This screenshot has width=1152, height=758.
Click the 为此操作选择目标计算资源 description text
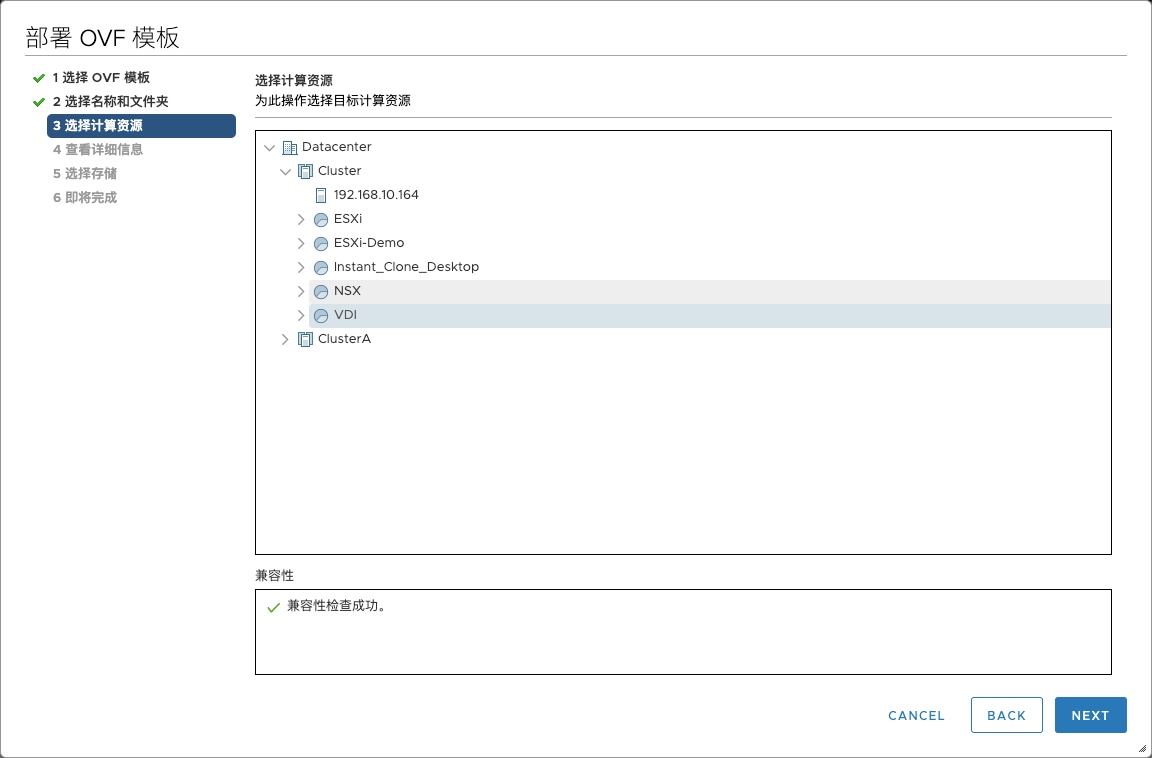(333, 101)
